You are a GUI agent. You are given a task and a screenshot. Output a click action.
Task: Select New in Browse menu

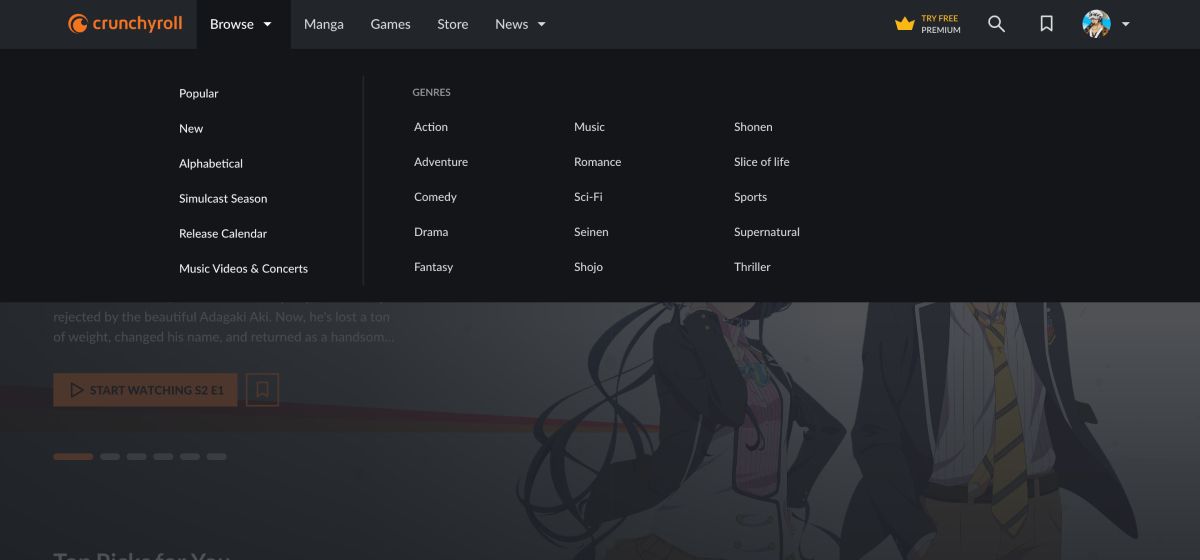pos(191,128)
